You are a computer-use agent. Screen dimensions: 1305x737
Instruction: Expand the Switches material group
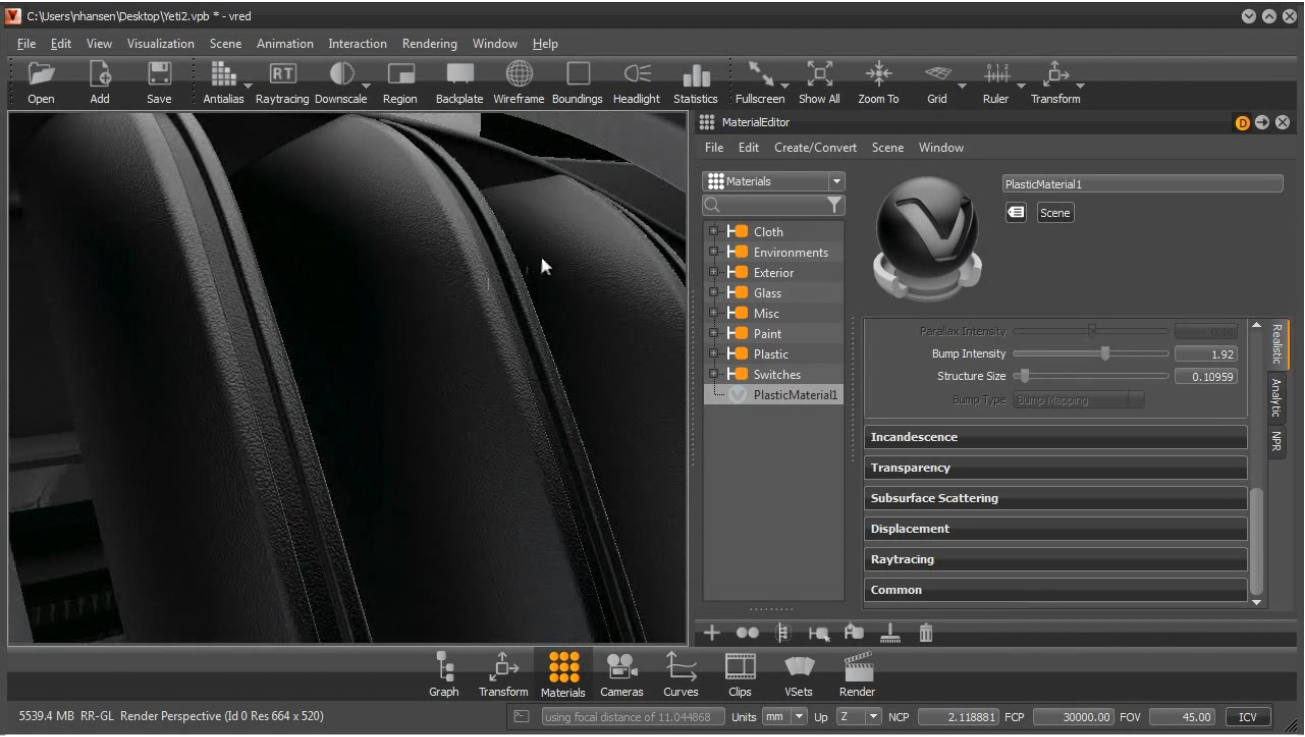[x=714, y=374]
